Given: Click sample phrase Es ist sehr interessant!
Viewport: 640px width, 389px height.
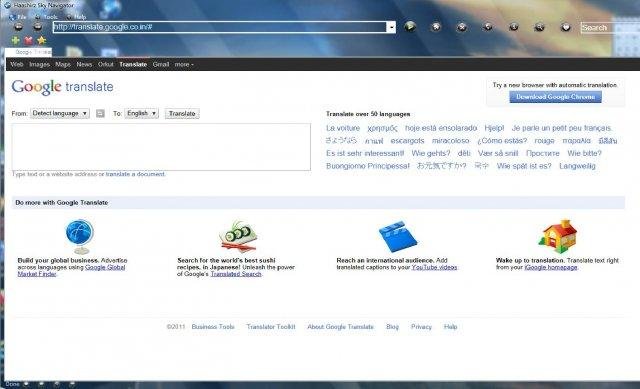Looking at the screenshot, I should pos(365,153).
